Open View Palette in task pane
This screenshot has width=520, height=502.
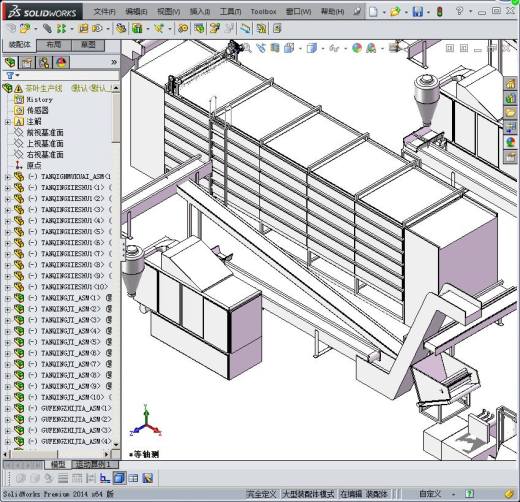click(510, 127)
